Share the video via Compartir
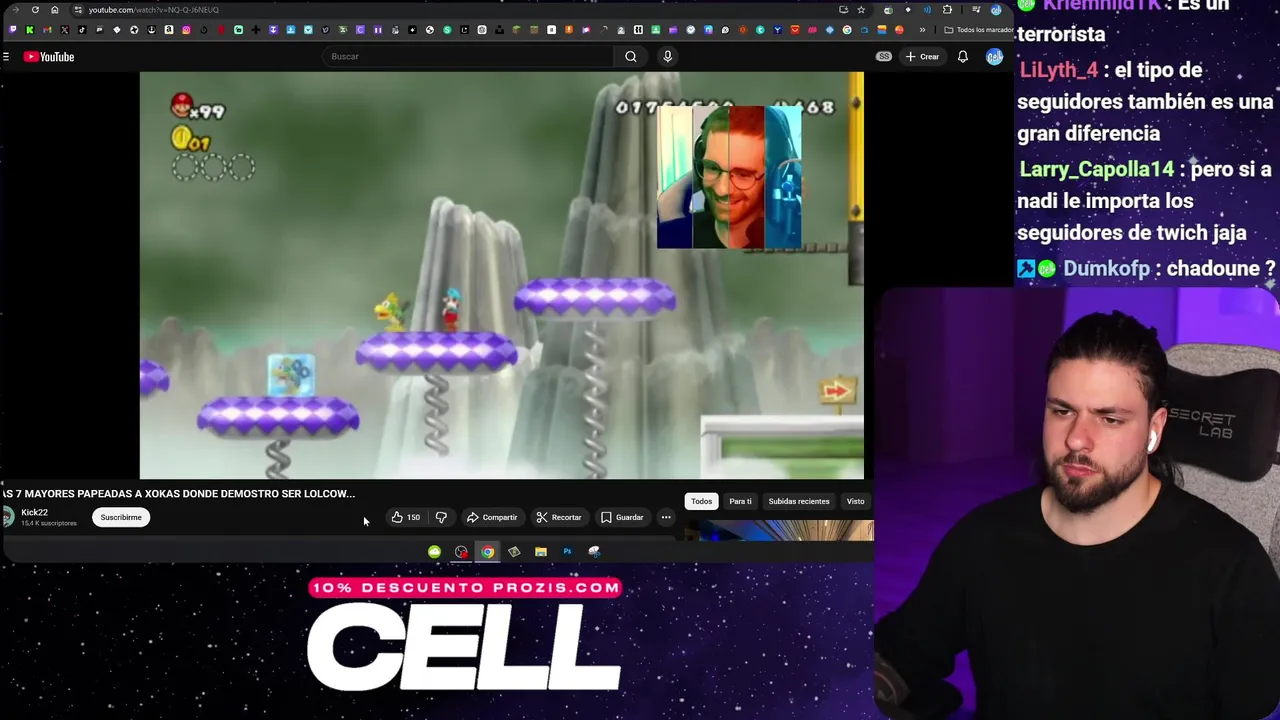This screenshot has height=720, width=1280. [x=492, y=517]
